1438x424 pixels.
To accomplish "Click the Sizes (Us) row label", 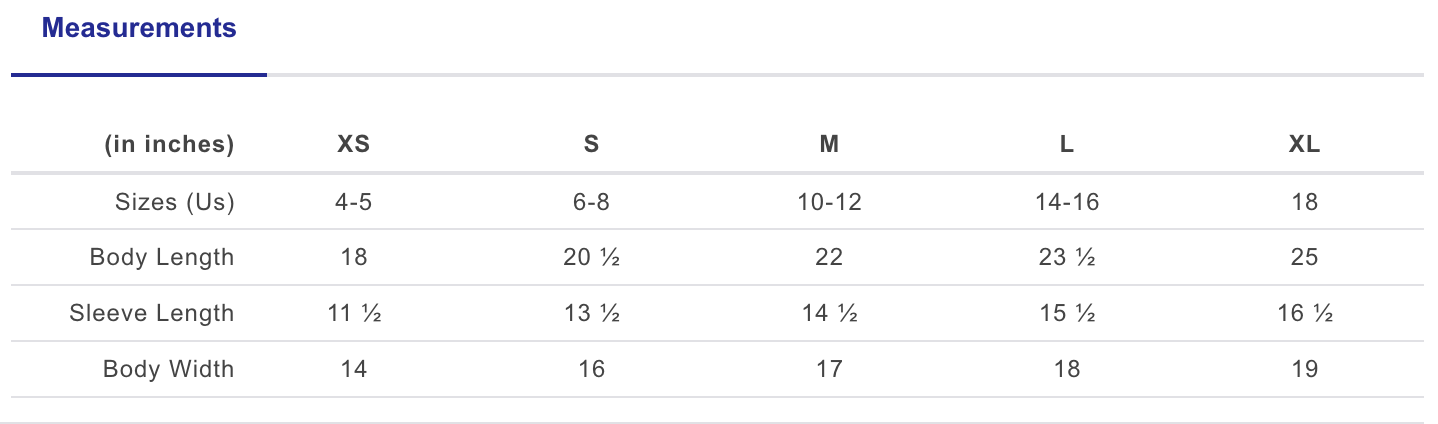I will (x=175, y=202).
